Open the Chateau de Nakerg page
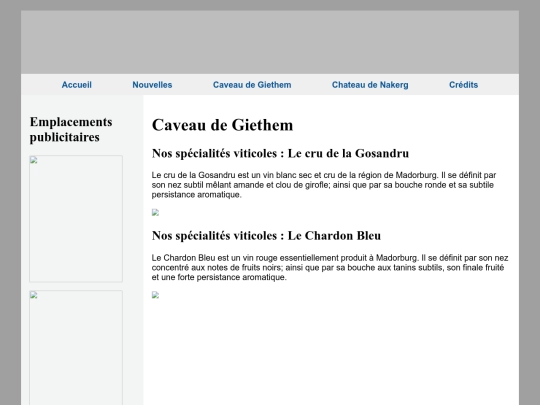 [370, 85]
